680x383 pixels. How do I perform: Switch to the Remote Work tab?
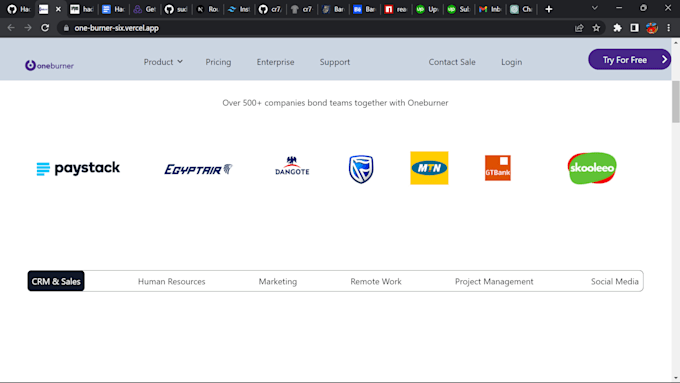click(376, 282)
